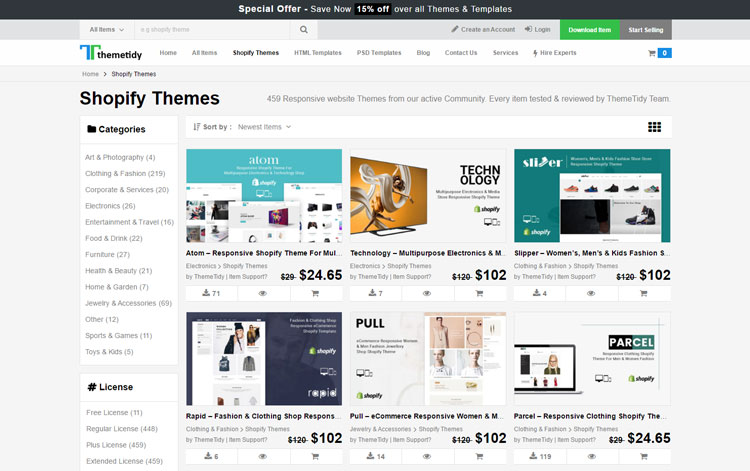Filter by Clothing & Fashion category
The width and height of the screenshot is (750, 471).
pyautogui.click(x=125, y=174)
